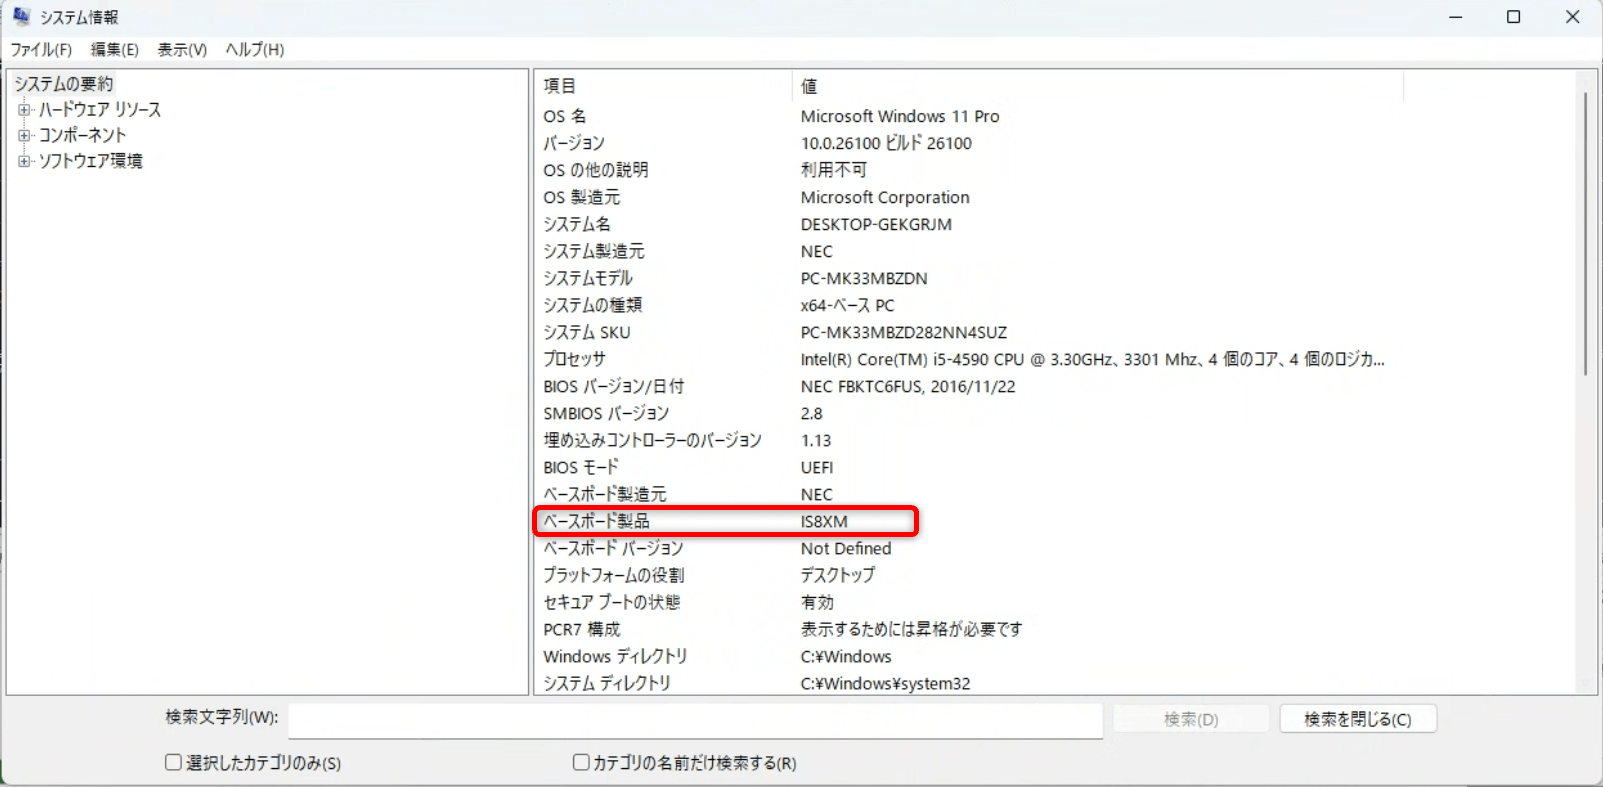Expand the ハードウェア リソース tree node
Screen dimensions: 1603x787
point(24,110)
